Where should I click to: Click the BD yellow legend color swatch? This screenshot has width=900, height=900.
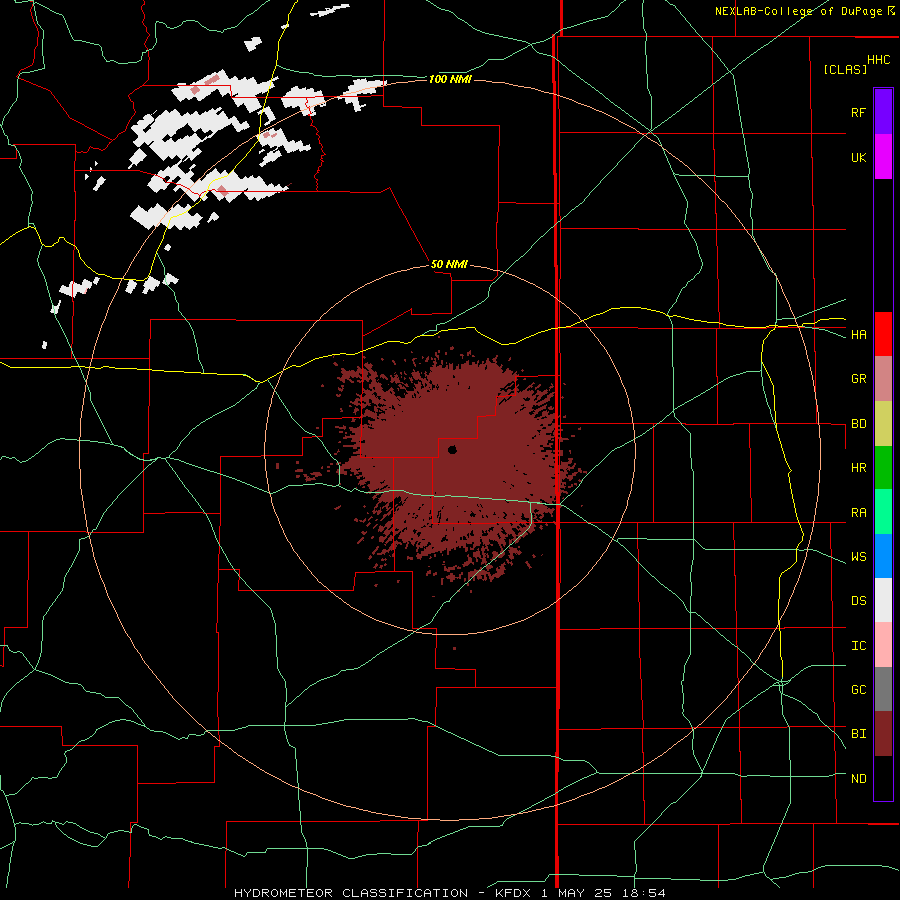pyautogui.click(x=883, y=424)
